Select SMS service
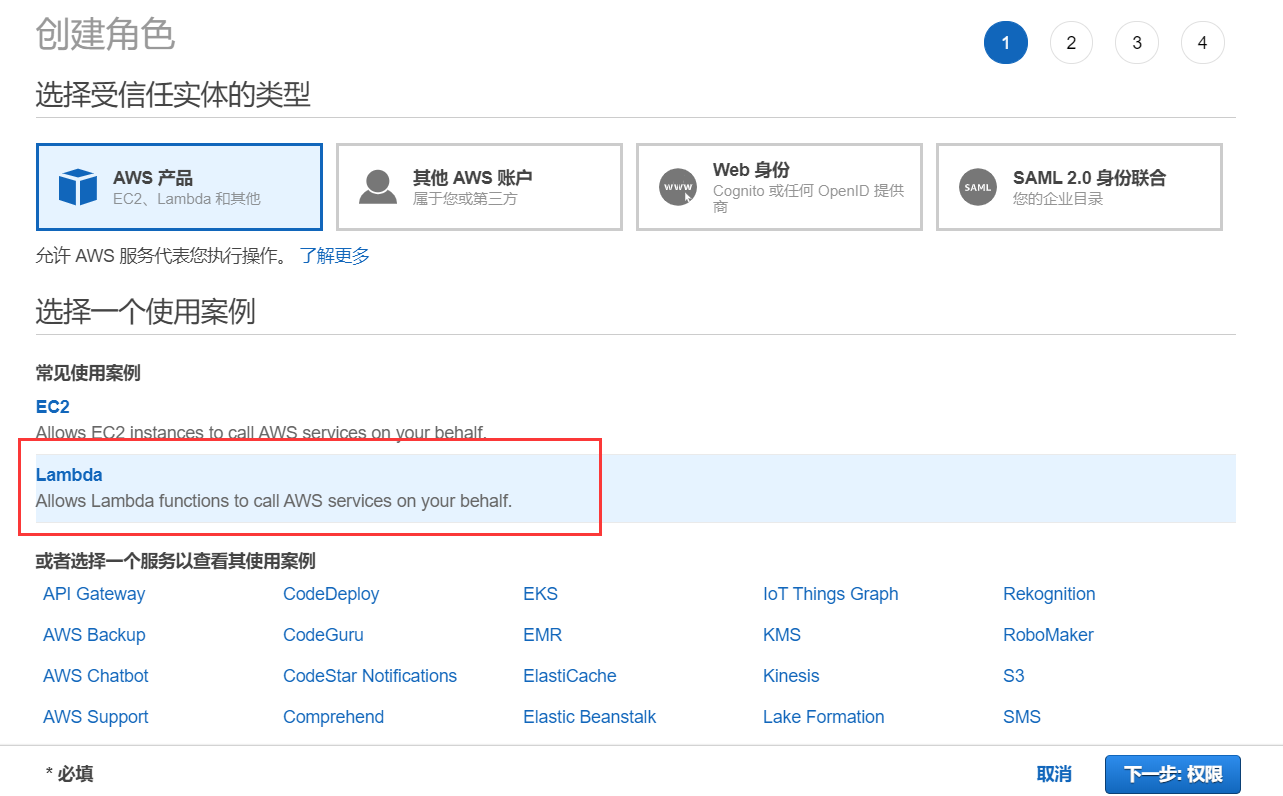 [x=1022, y=717]
